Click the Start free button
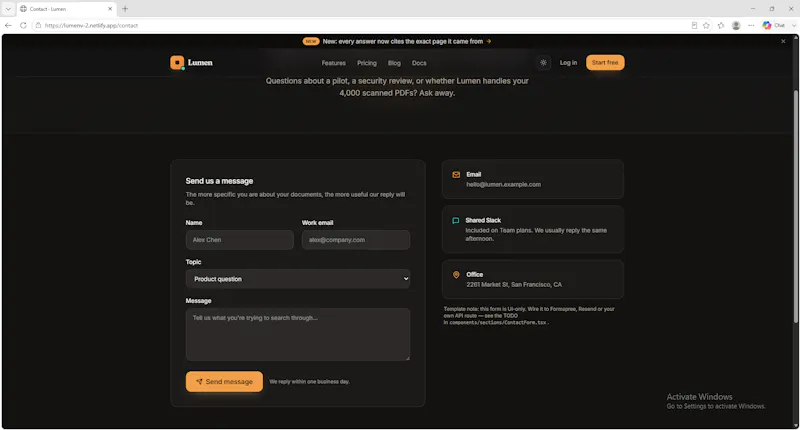Screen dimensions: 800x430 click(x=605, y=62)
